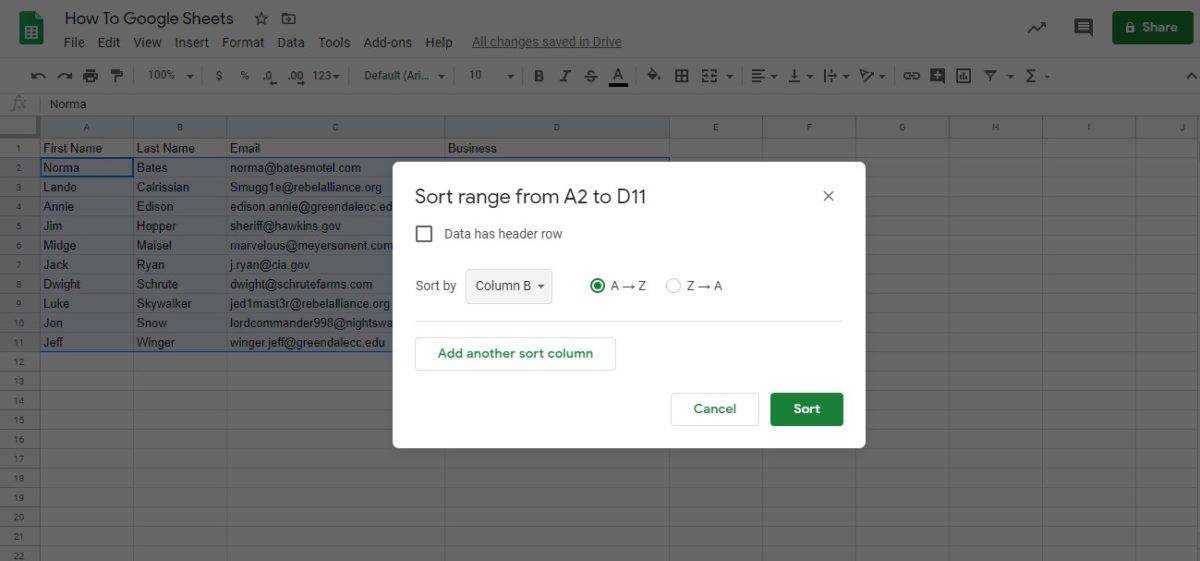Open the comments history icon
The height and width of the screenshot is (561, 1200).
click(x=1083, y=28)
